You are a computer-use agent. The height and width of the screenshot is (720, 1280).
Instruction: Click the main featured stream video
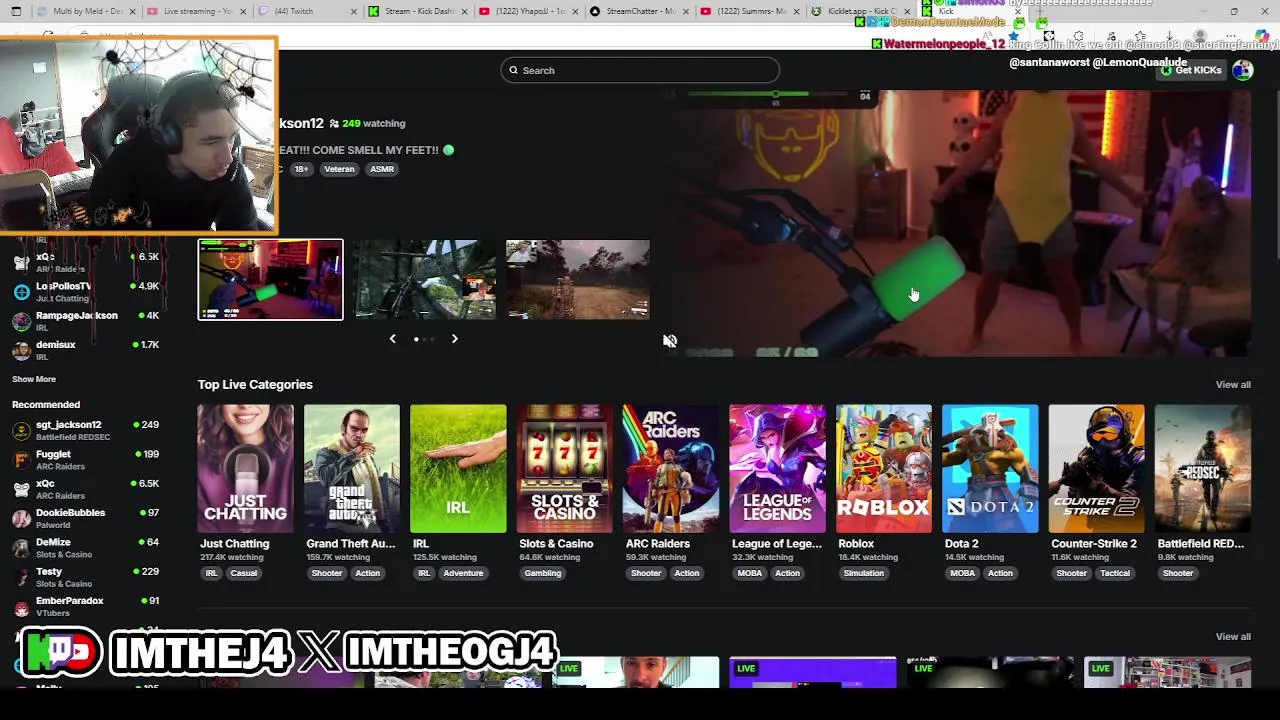click(955, 222)
